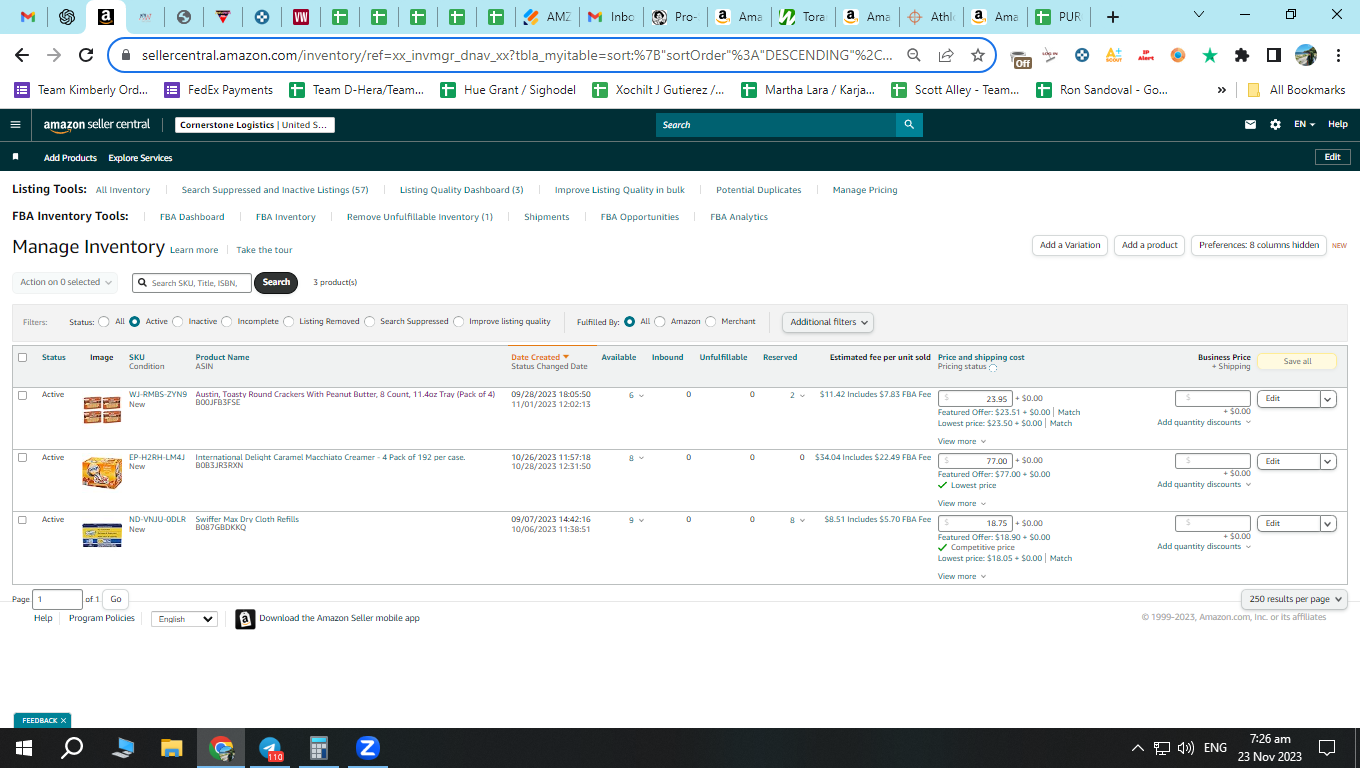
Task: Check the box for SKU ND-VNJU-0DLR
Action: [x=22, y=520]
